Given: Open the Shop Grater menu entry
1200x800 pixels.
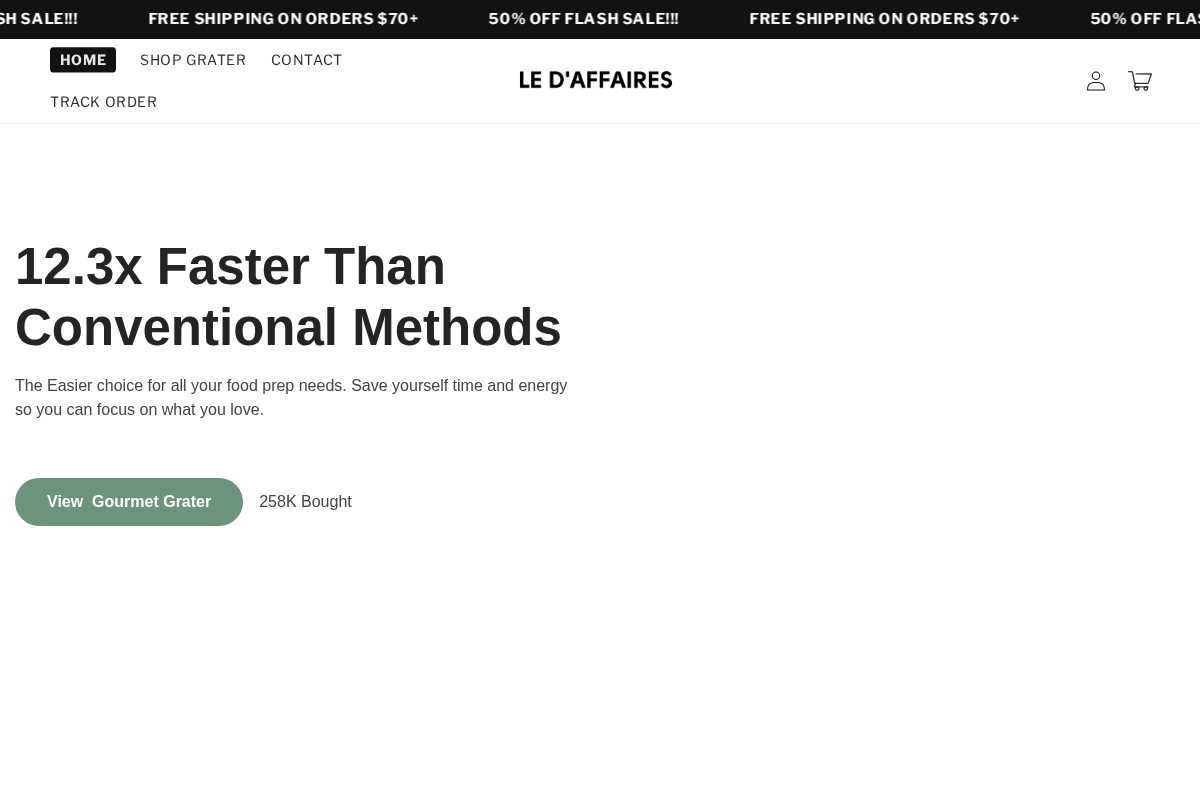Looking at the screenshot, I should point(193,60).
